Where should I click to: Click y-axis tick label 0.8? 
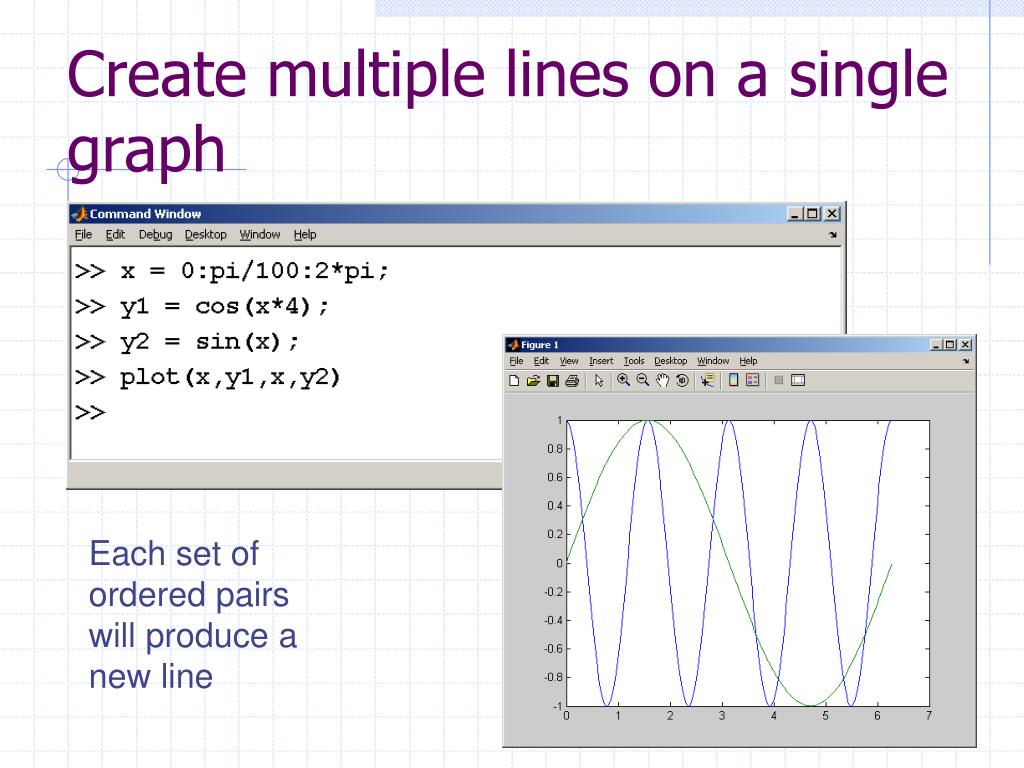pos(554,449)
